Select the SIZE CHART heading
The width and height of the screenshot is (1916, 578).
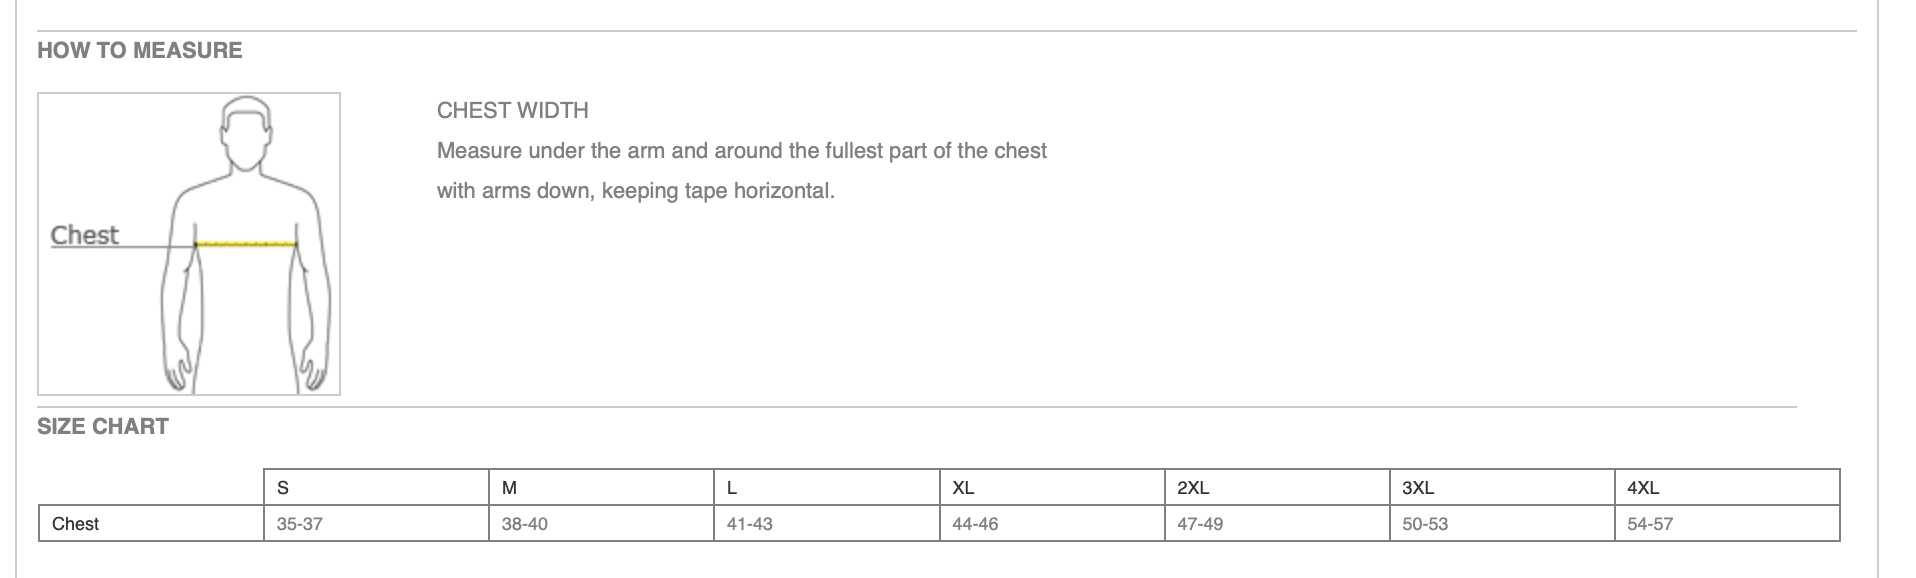point(103,426)
